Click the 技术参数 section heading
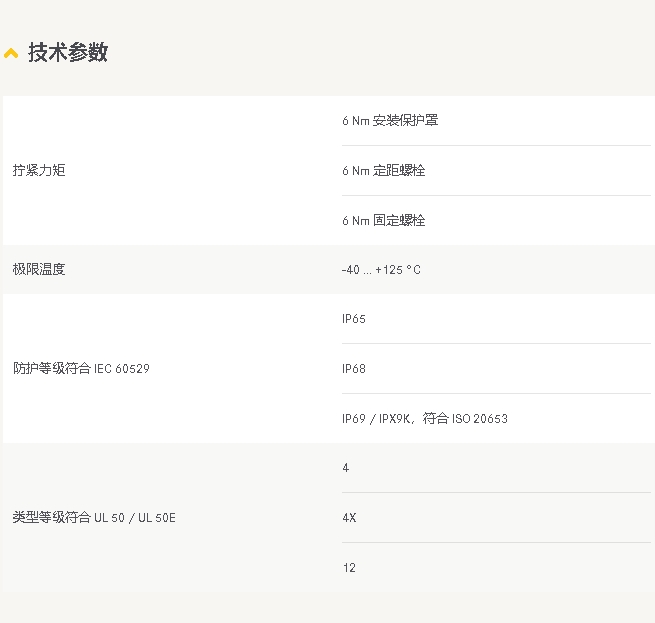The image size is (655, 623). [67, 53]
